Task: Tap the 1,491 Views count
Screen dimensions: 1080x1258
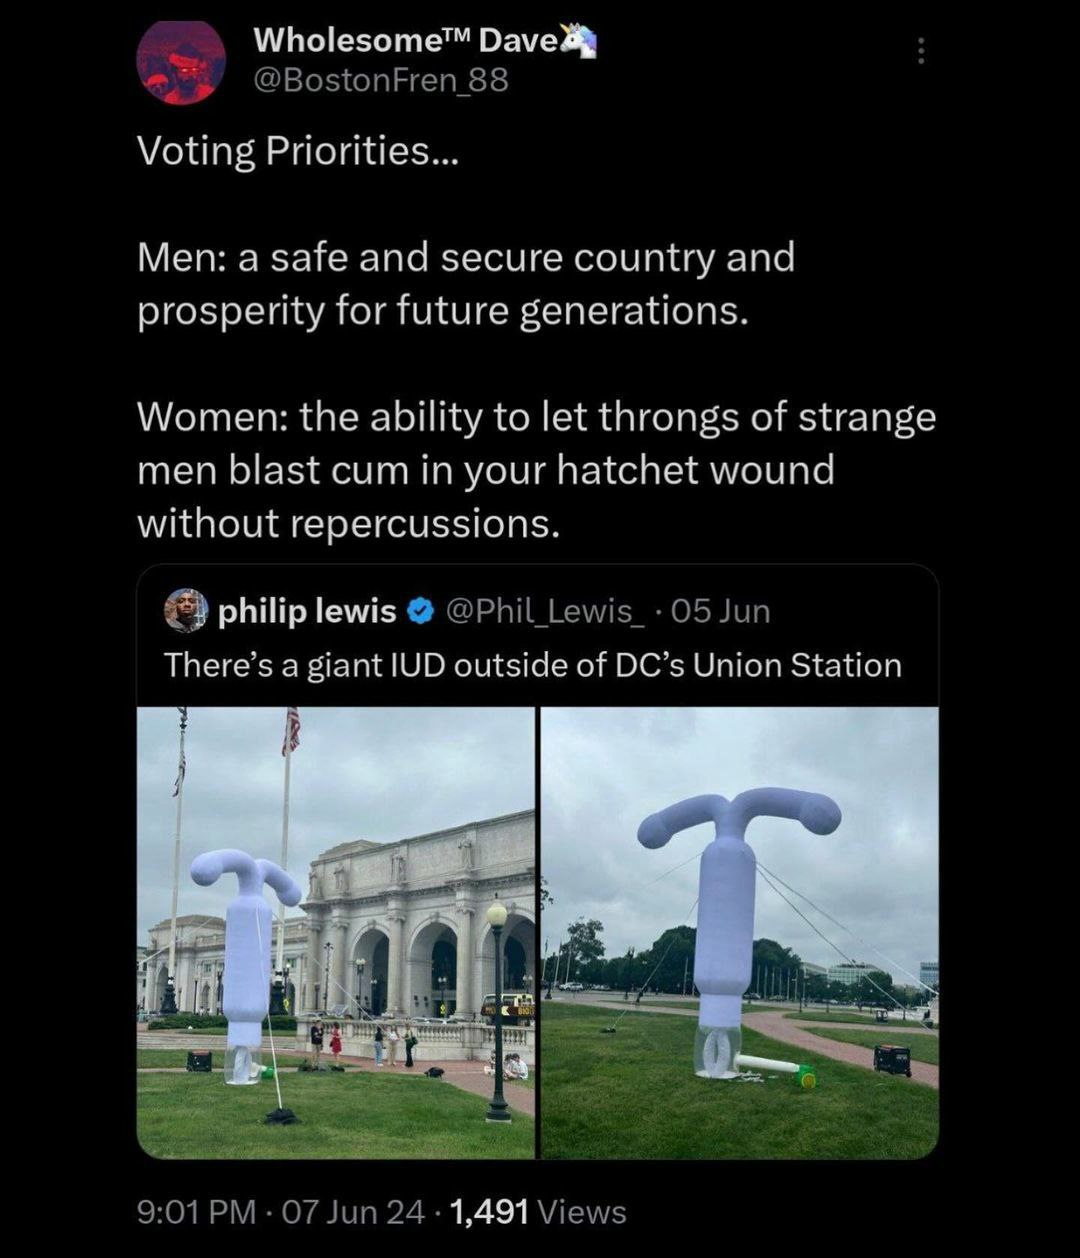Action: [538, 1212]
